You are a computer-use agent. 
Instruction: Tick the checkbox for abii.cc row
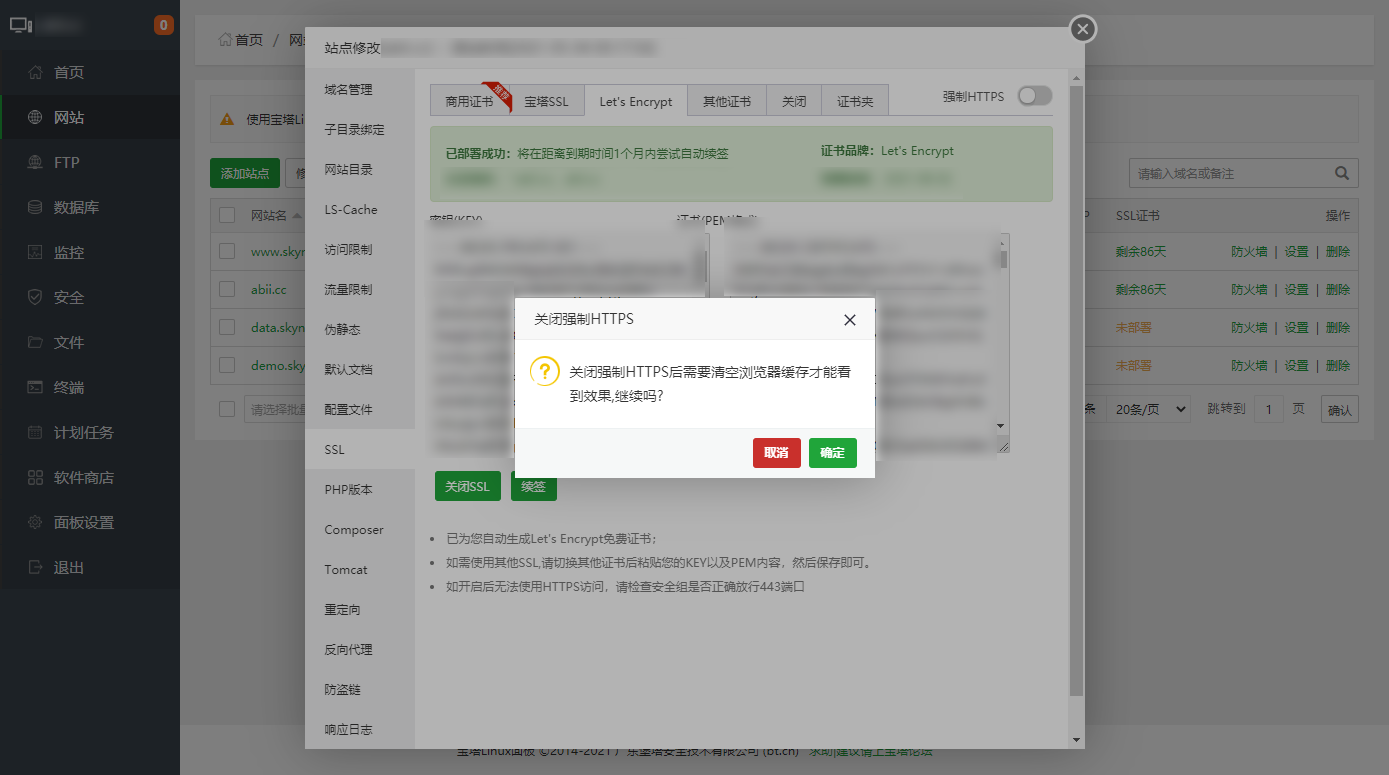227,289
